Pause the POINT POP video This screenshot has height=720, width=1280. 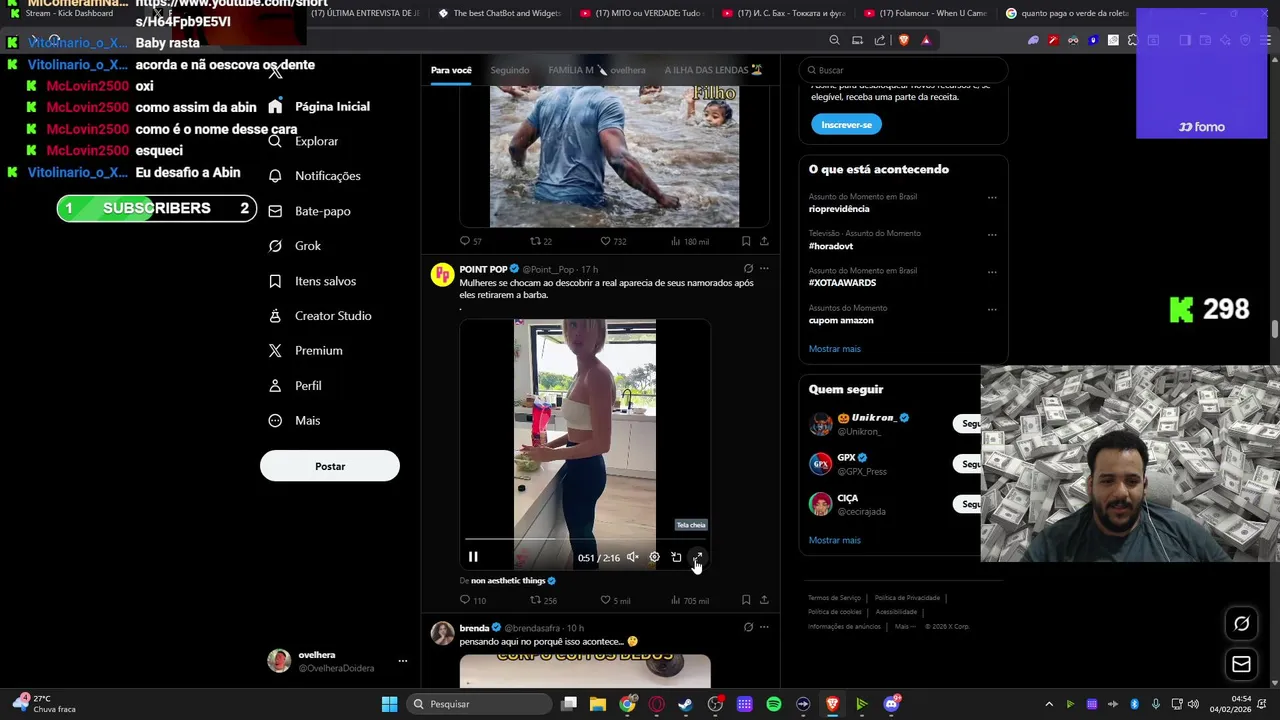pyautogui.click(x=473, y=557)
